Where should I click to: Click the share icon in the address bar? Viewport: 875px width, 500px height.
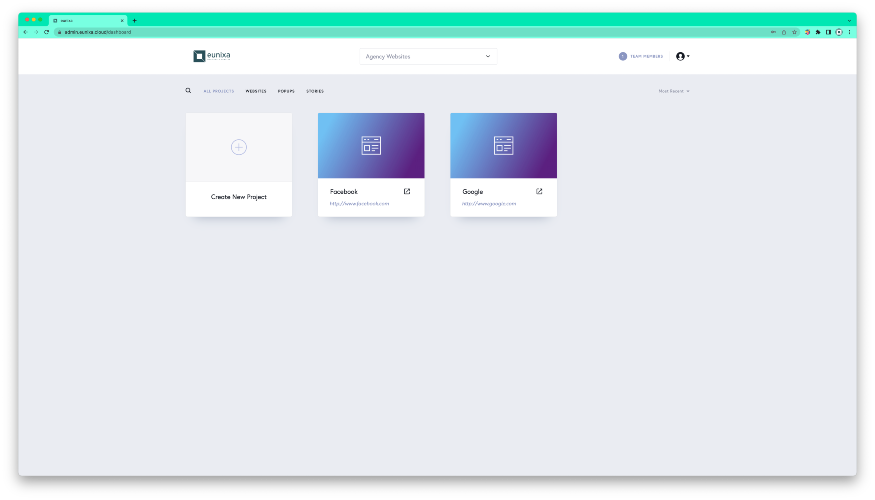pyautogui.click(x=784, y=32)
